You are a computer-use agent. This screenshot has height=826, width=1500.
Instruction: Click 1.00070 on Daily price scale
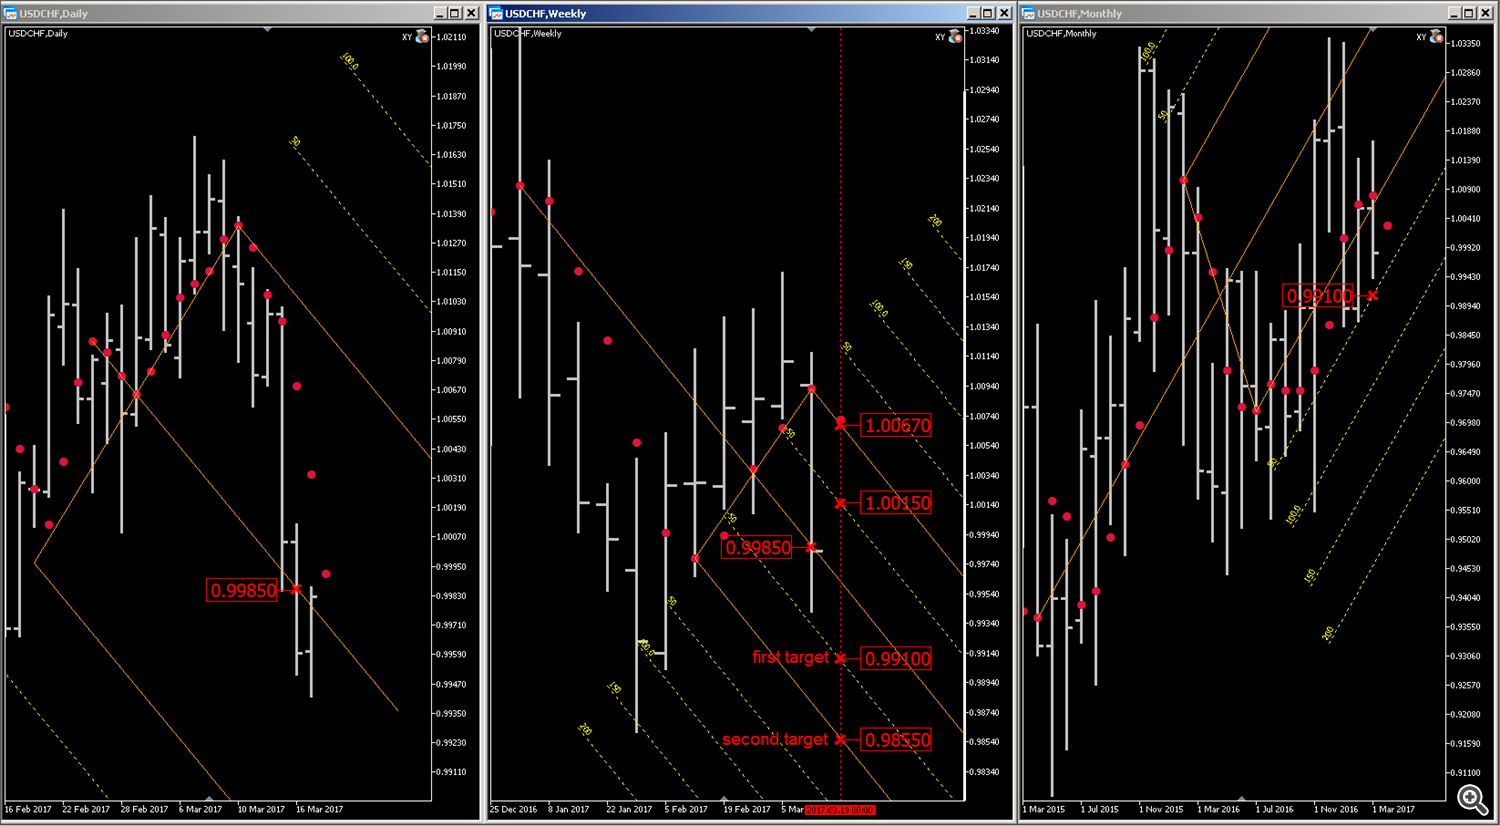point(452,537)
